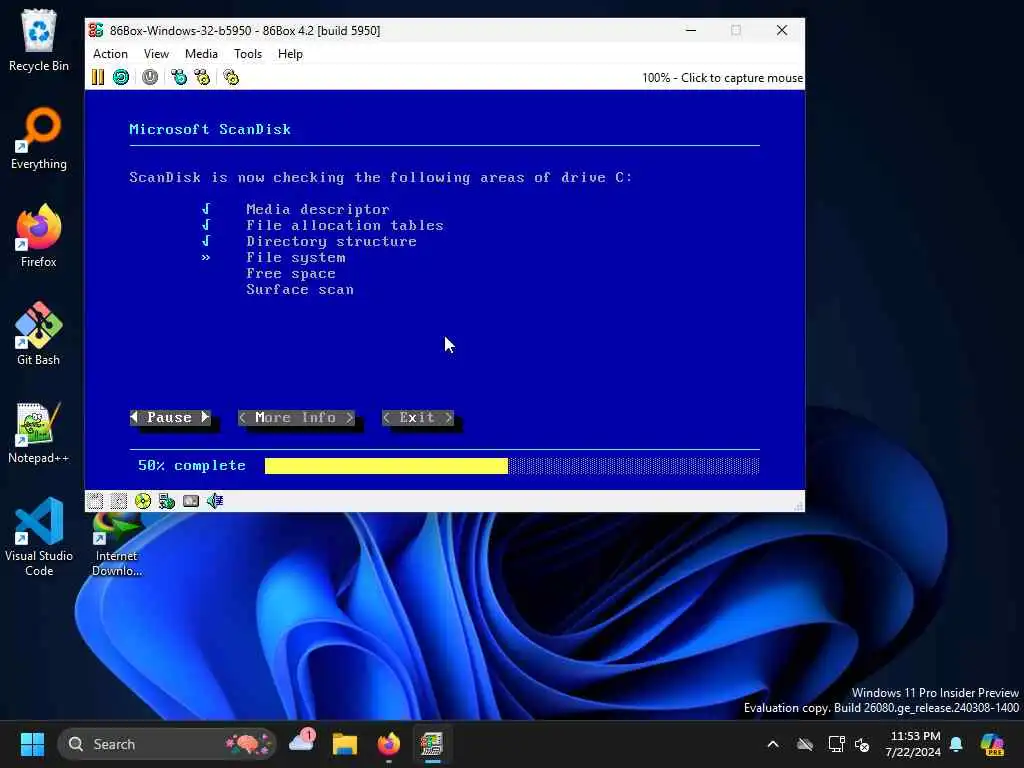This screenshot has height=768, width=1024.
Task: Click the network status bar icon
Action: click(x=167, y=501)
